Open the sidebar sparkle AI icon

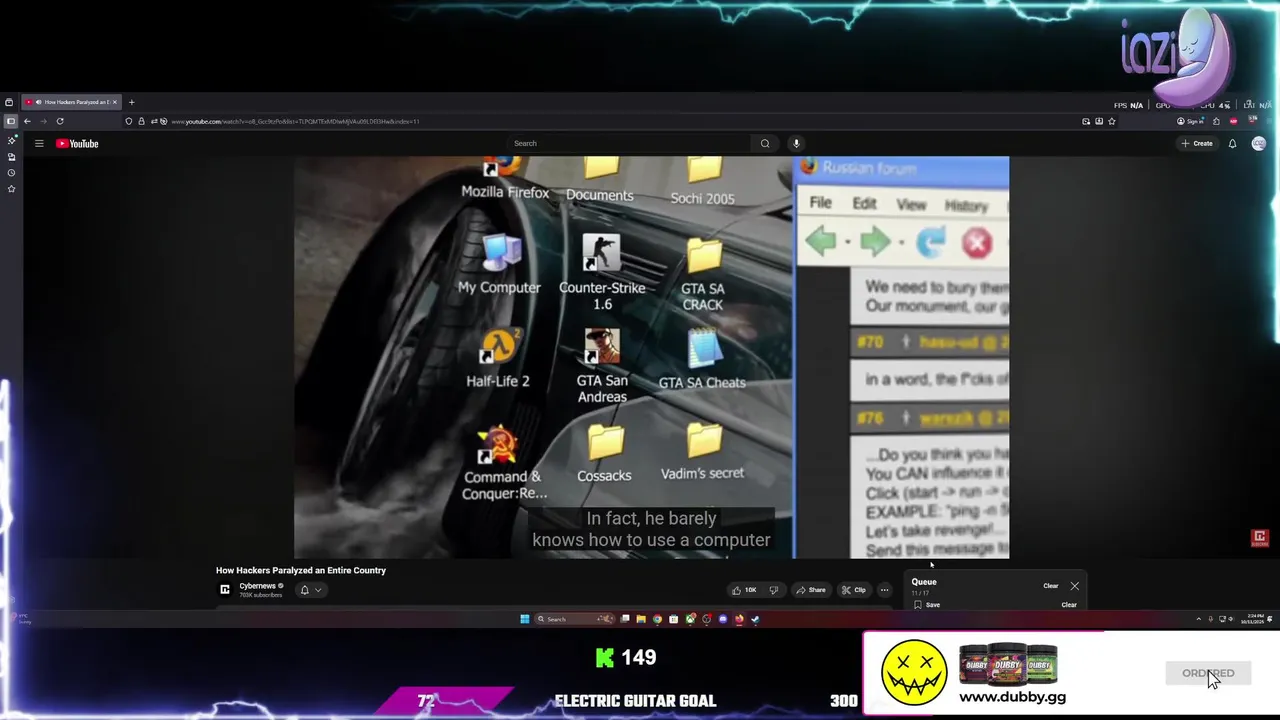point(11,140)
